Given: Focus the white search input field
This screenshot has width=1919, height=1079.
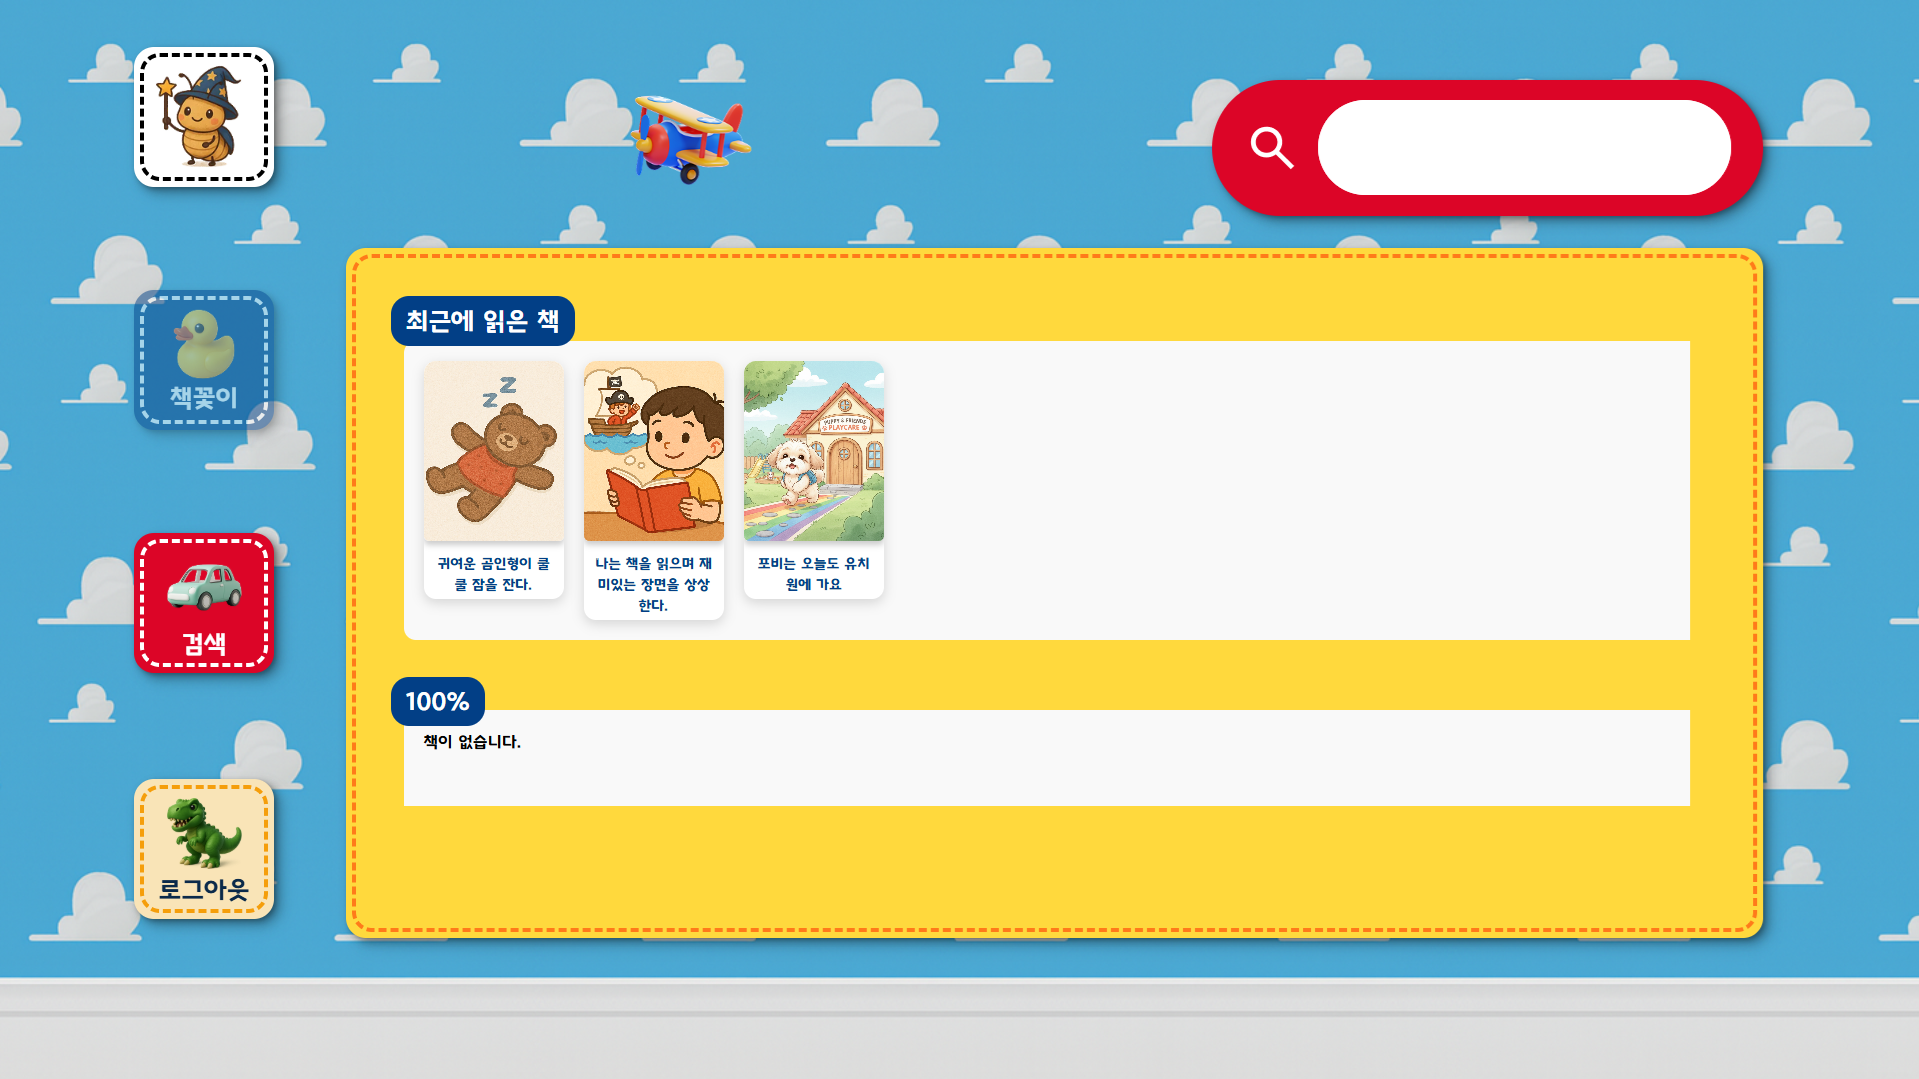Looking at the screenshot, I should tap(1524, 148).
